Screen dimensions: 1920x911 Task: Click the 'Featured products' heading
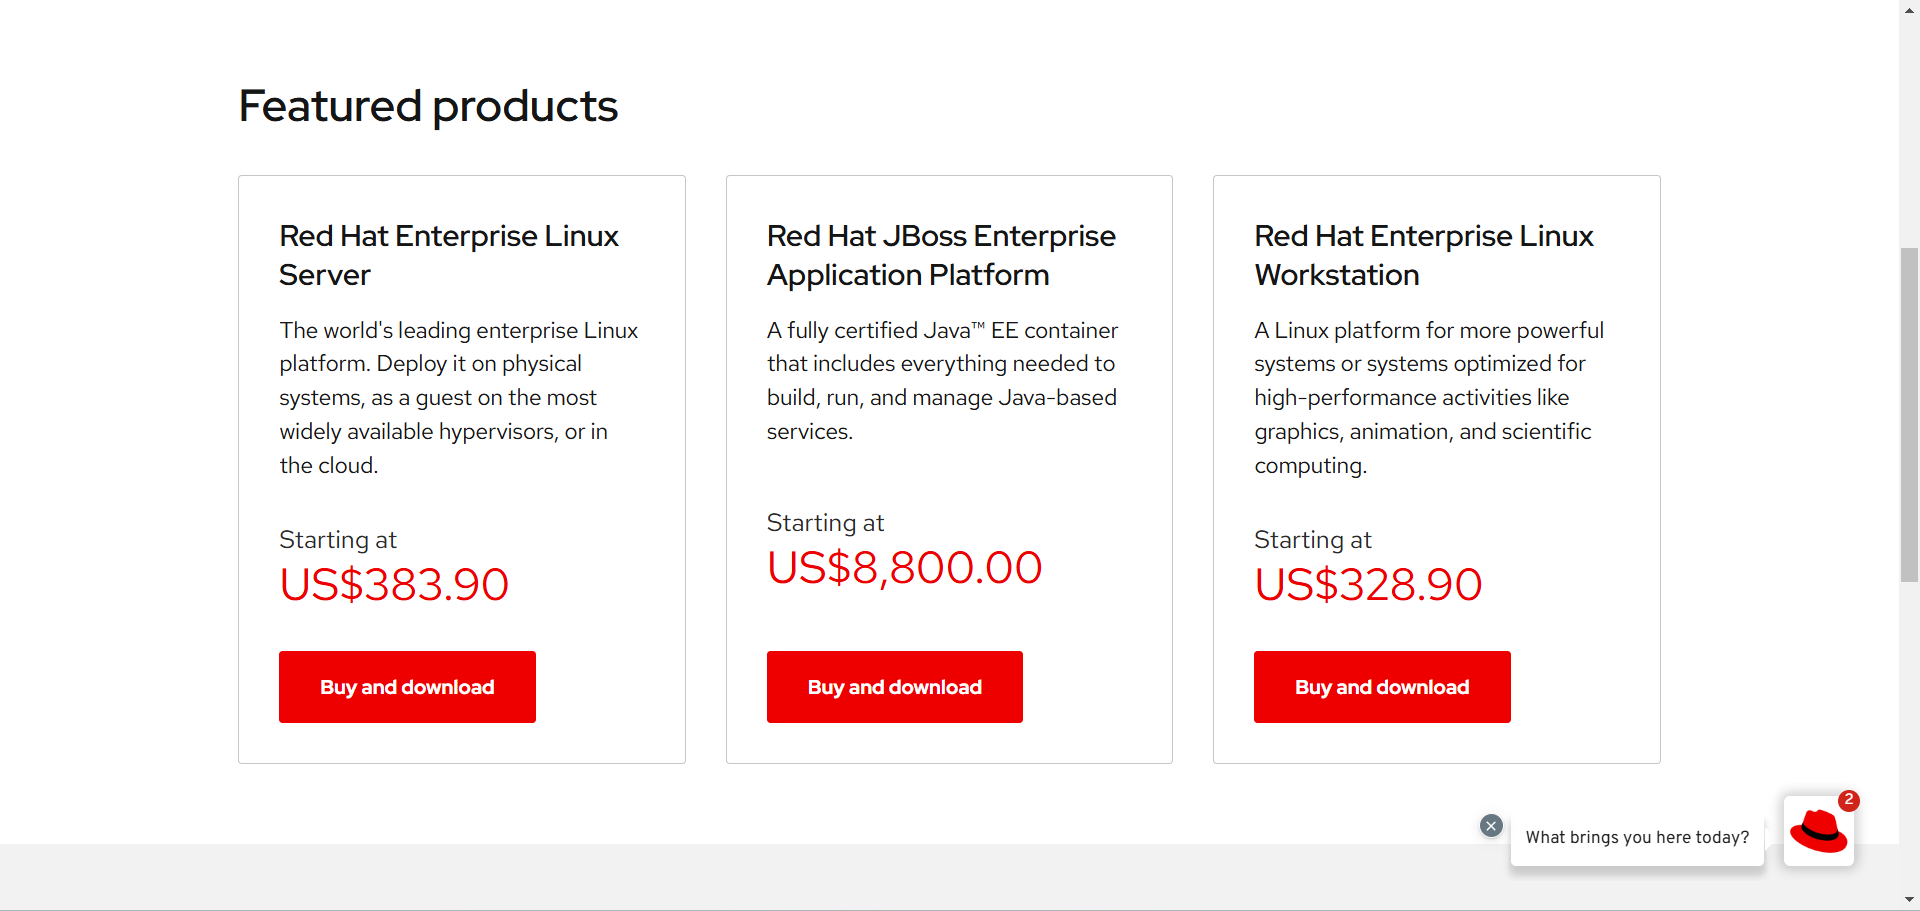click(x=428, y=106)
